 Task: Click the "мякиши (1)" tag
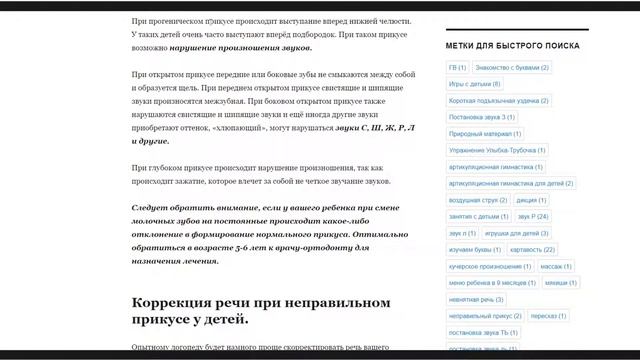click(561, 282)
